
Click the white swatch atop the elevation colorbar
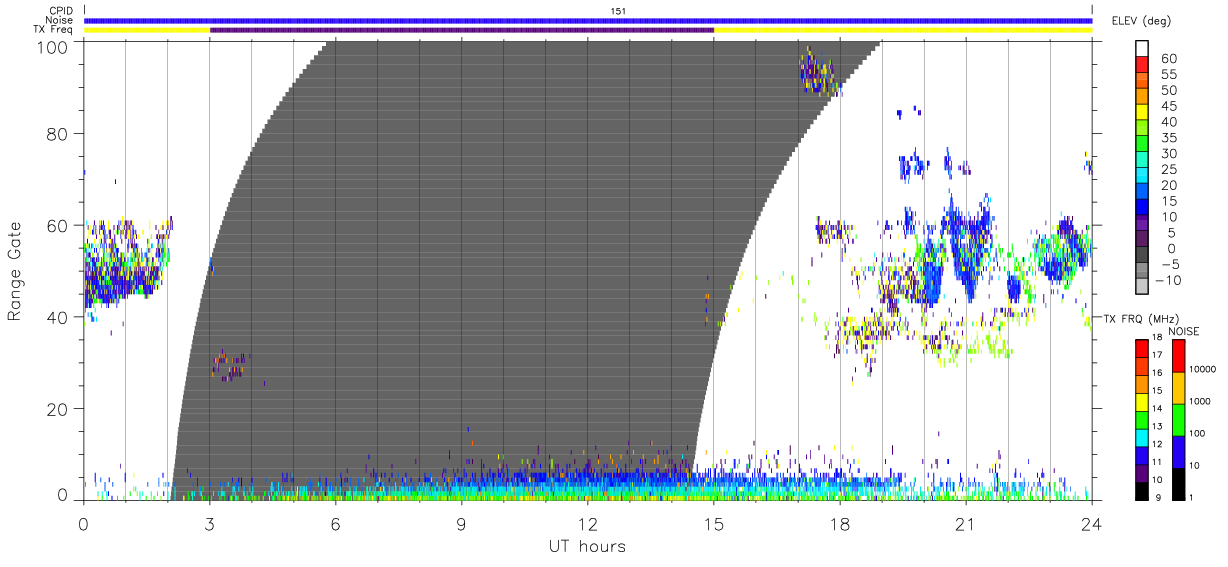pos(1143,49)
